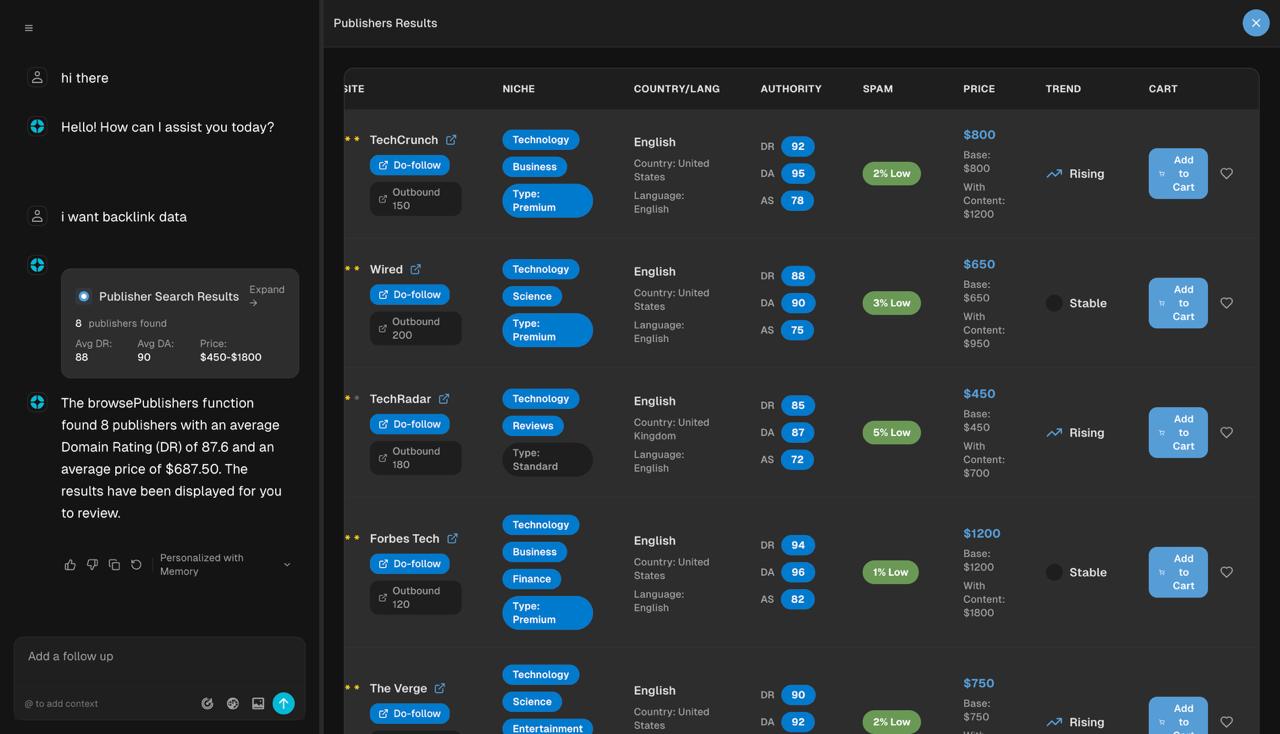Click the PRICE column header
1280x734 pixels.
click(x=978, y=89)
